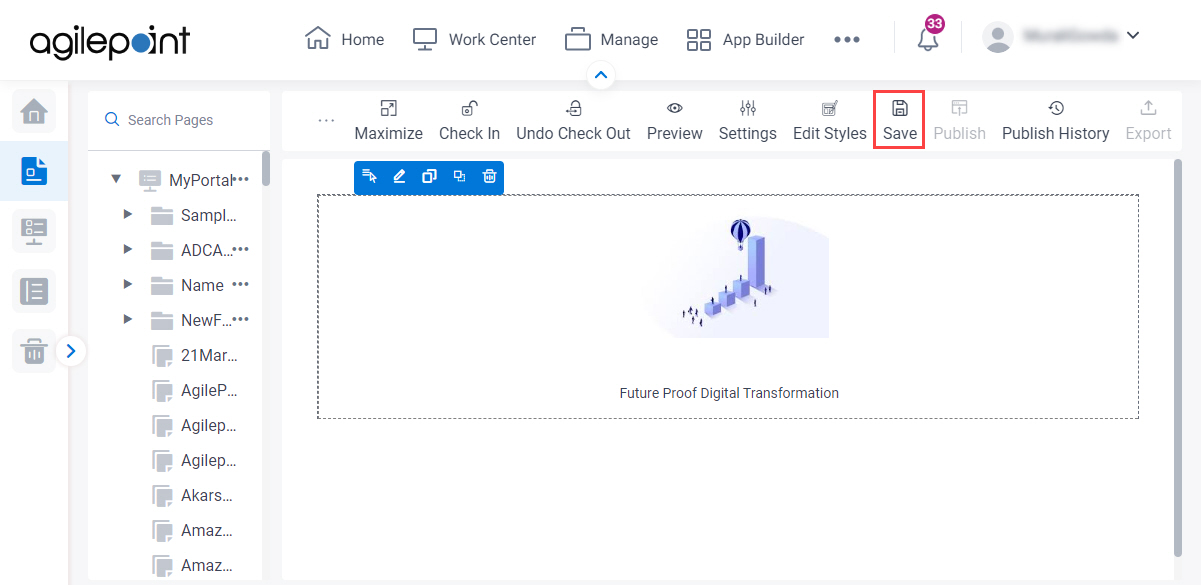Image resolution: width=1201 pixels, height=585 pixels.
Task: Click the duplicate icon on the widget toolbar
Action: click(459, 176)
